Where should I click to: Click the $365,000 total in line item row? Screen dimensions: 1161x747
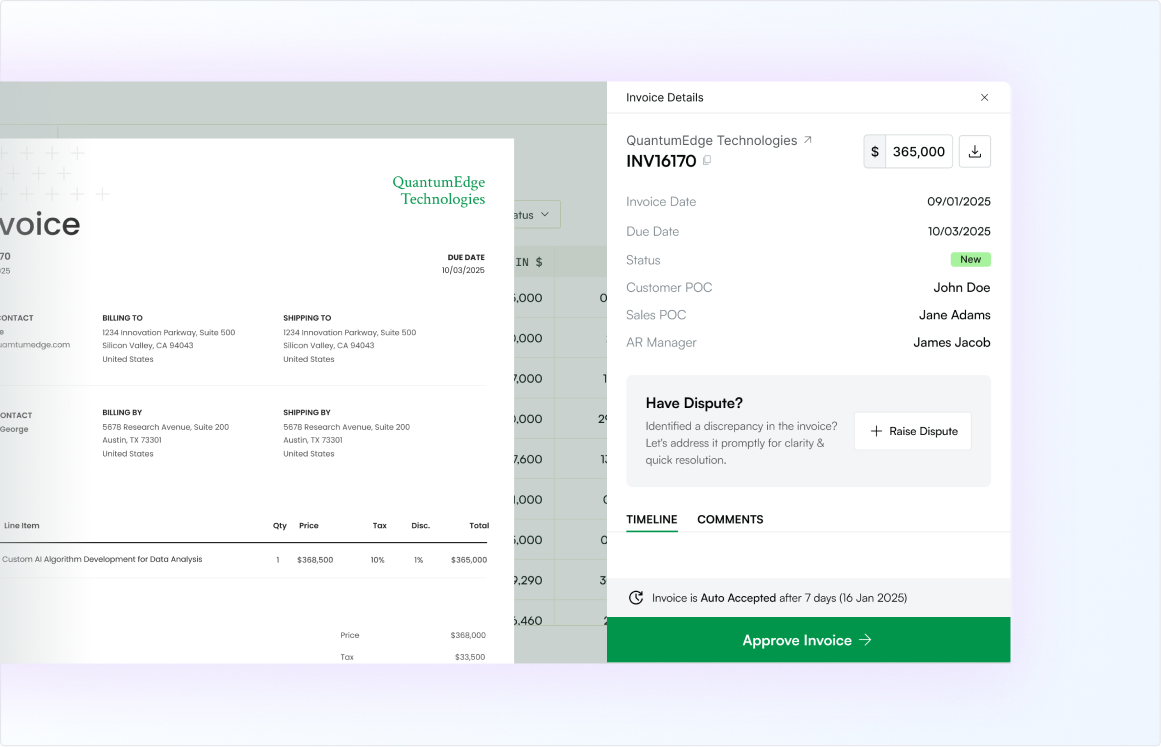(469, 560)
